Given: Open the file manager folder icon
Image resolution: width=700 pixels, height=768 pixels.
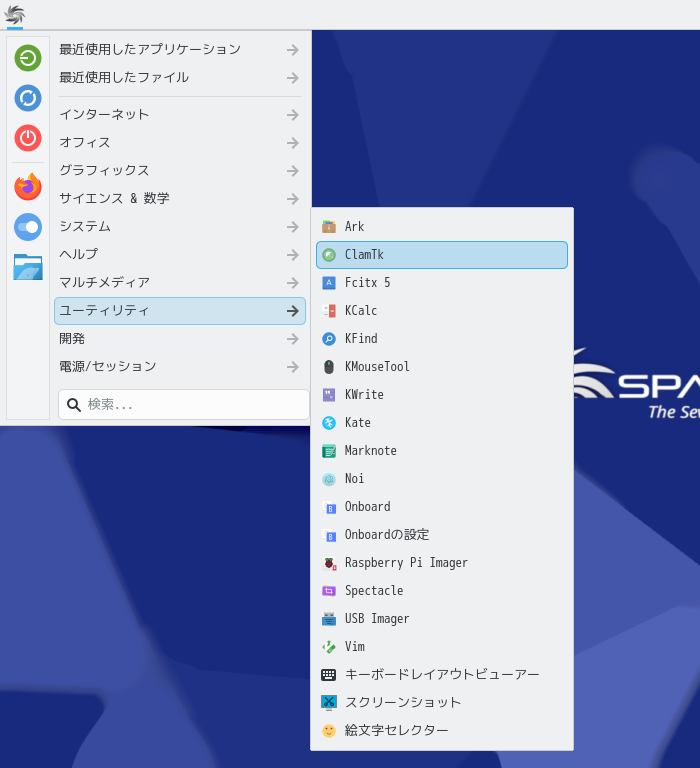Looking at the screenshot, I should 28,267.
